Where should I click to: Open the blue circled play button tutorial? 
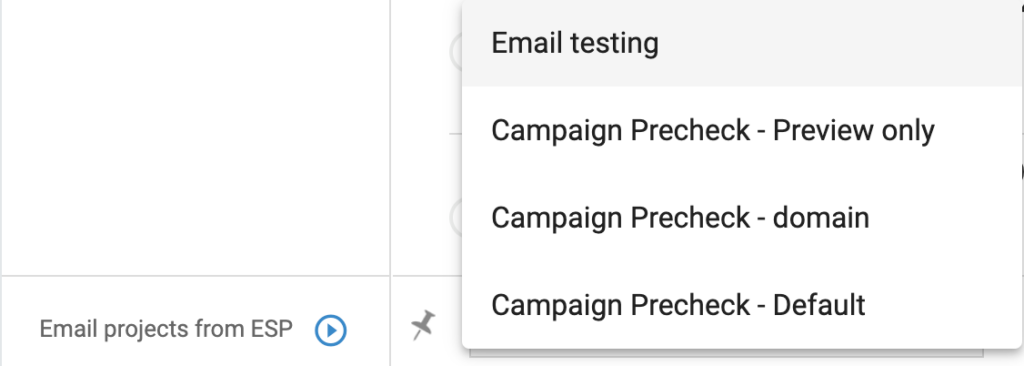tap(330, 331)
